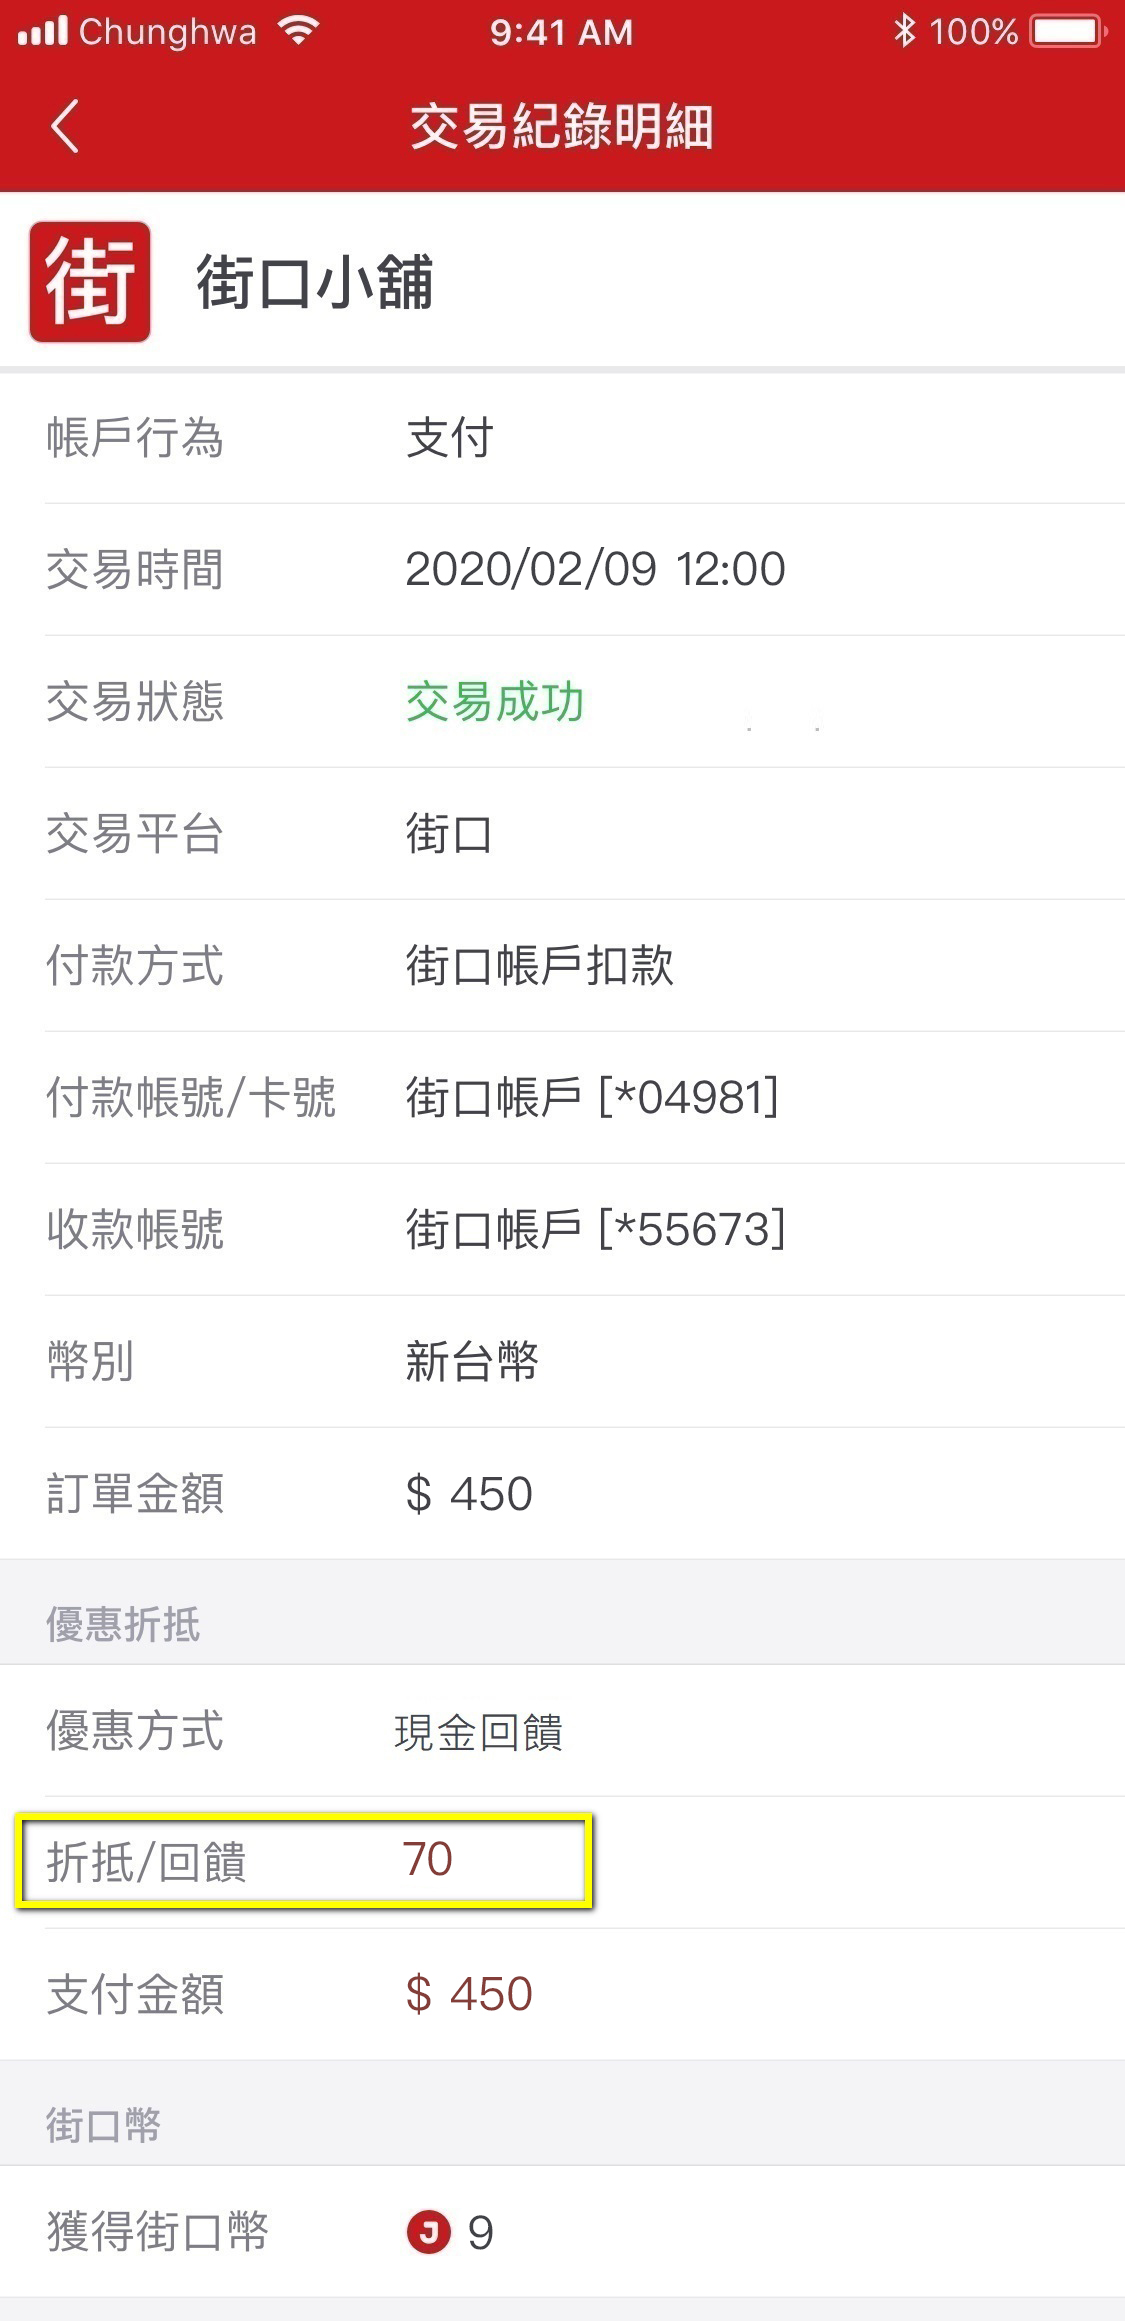Screen dimensions: 1125x2321
Task: Select the 交易時間 2020/02/09 12:00 value
Action: point(595,569)
